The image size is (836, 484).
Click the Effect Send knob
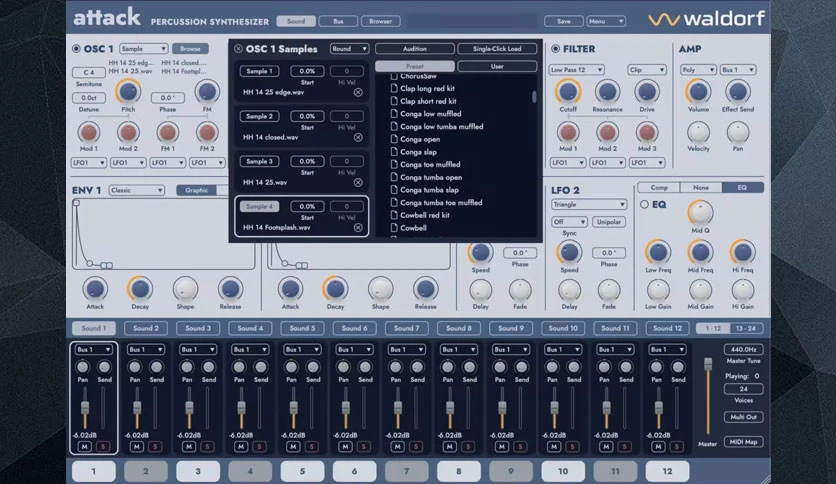[x=738, y=92]
